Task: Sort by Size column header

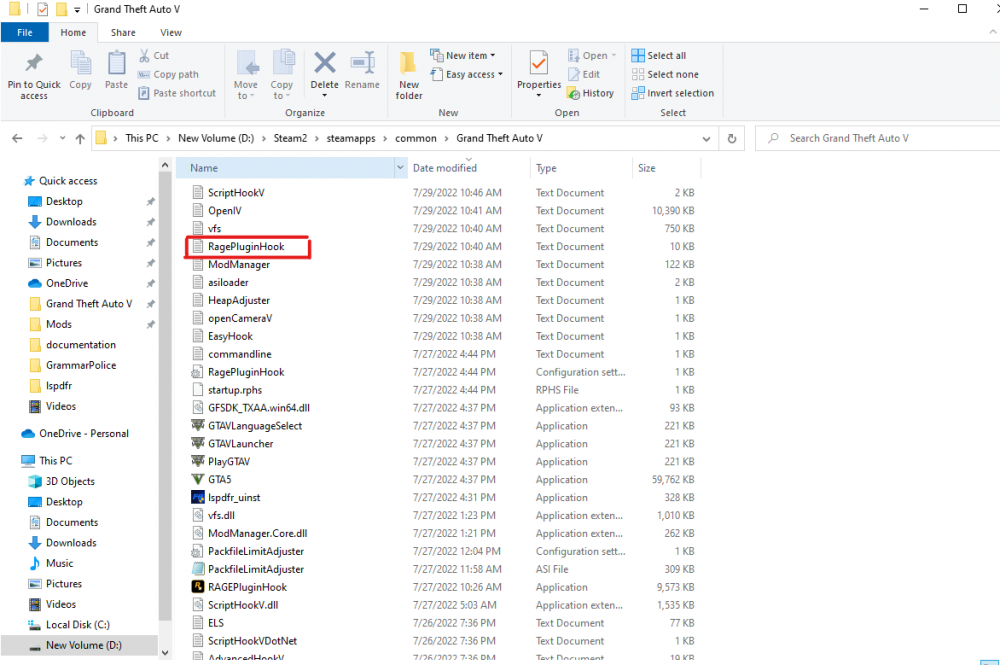Action: coord(647,168)
